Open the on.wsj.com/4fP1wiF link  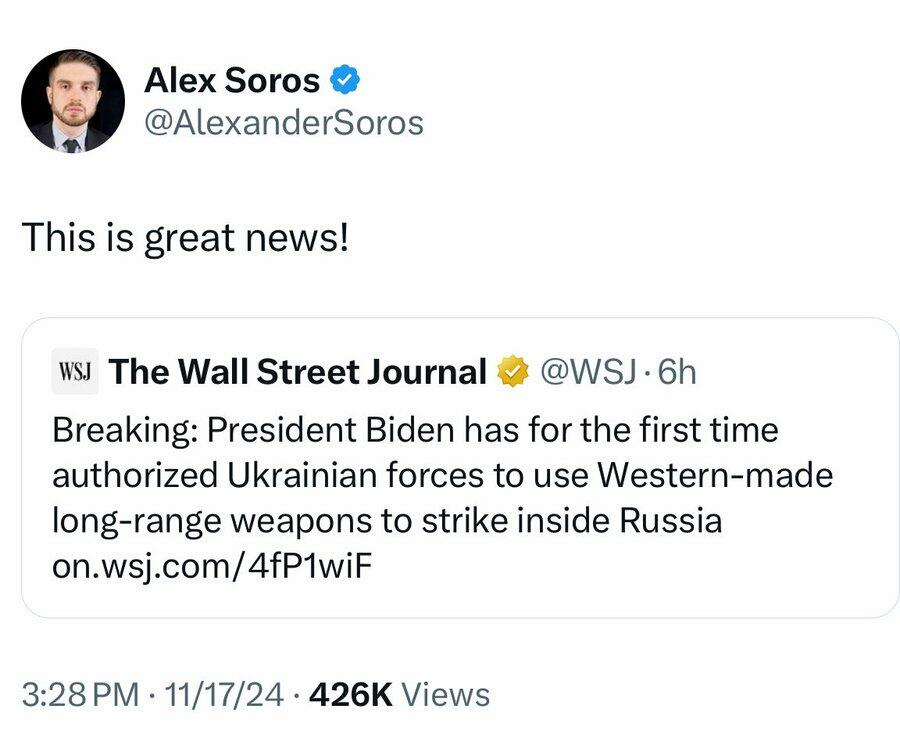216,568
